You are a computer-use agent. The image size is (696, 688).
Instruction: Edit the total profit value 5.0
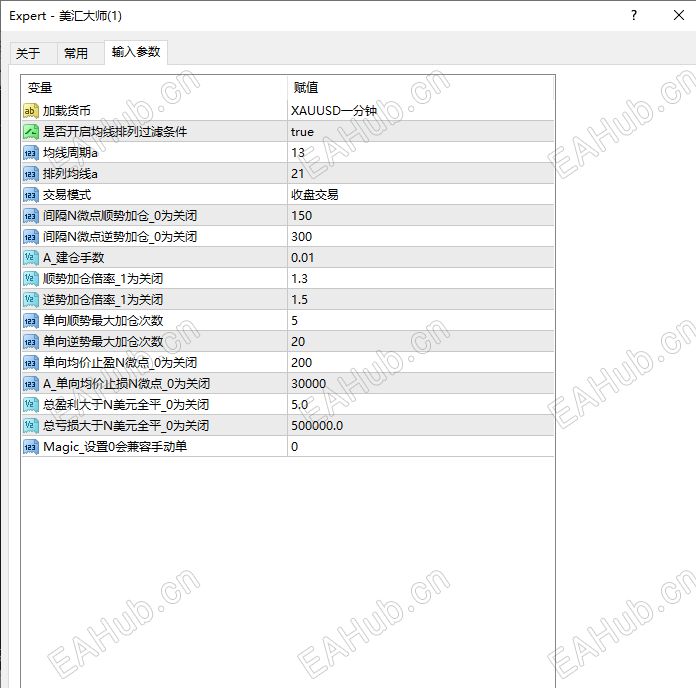click(x=421, y=404)
